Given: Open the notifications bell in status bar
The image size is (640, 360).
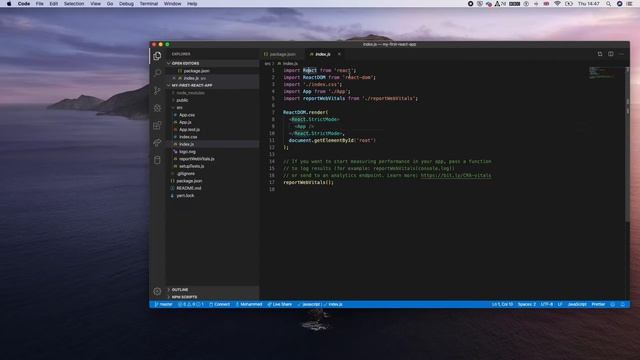Looking at the screenshot, I should pyautogui.click(x=622, y=304).
